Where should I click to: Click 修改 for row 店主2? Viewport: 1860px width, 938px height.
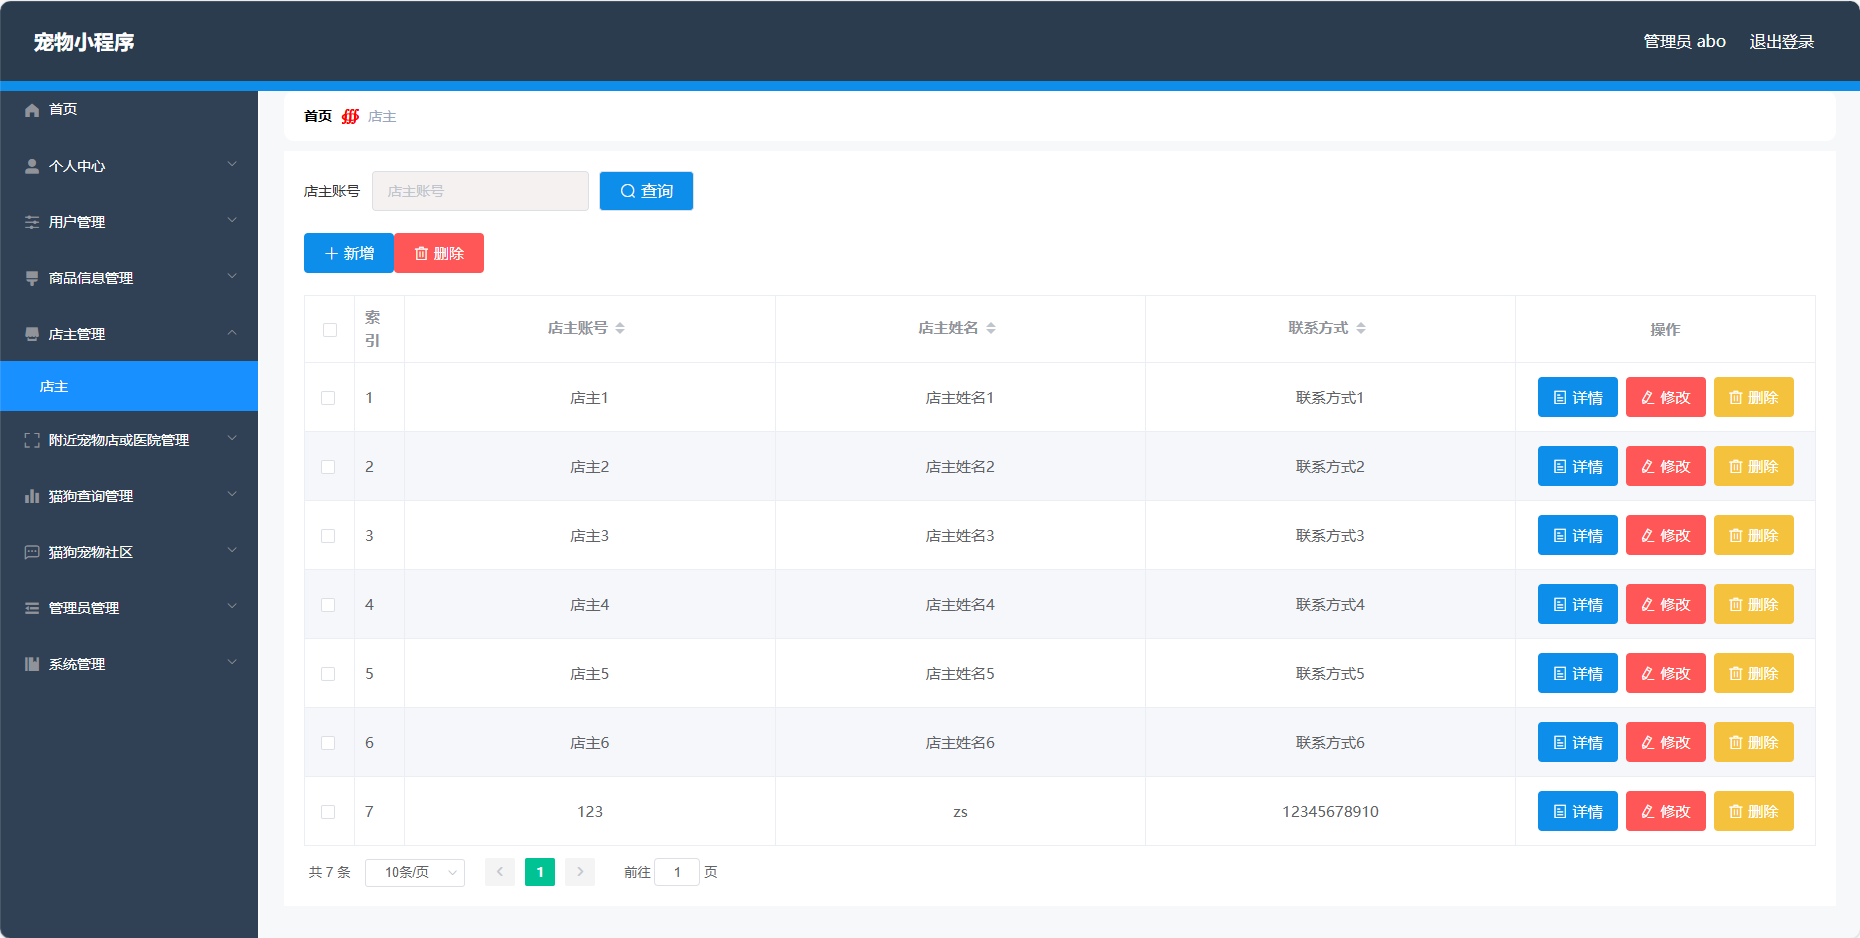coord(1666,466)
